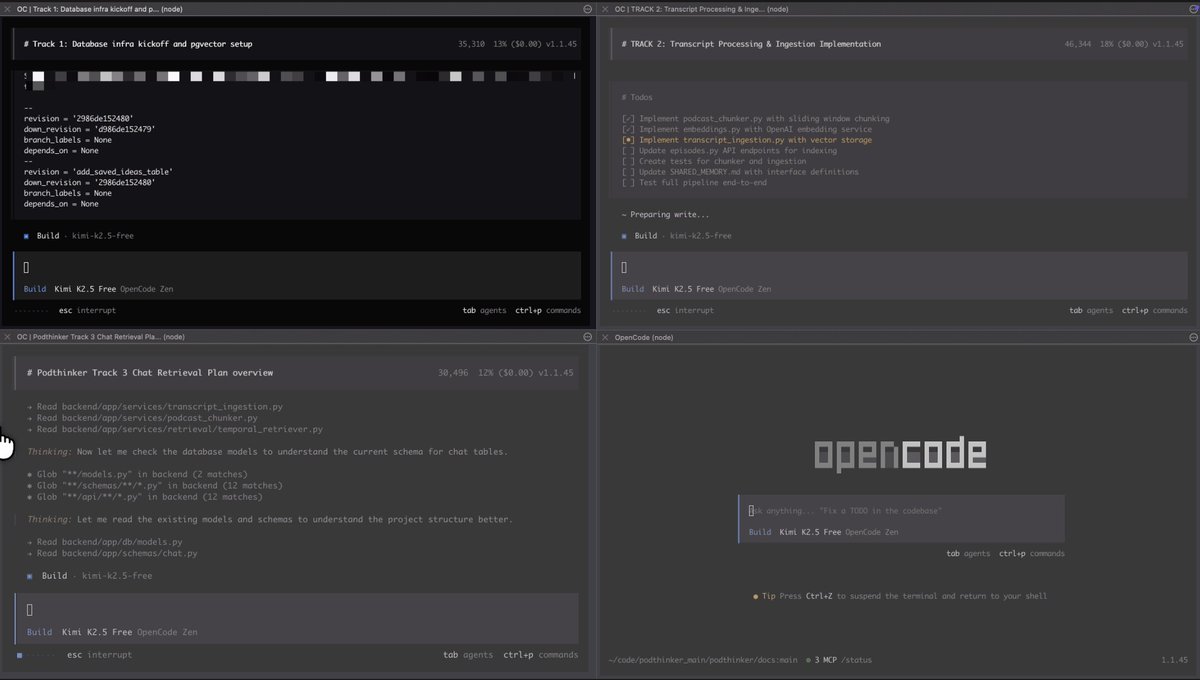Image resolution: width=1200 pixels, height=680 pixels.
Task: Click 'Kimi K2.5 Free' model label in Track 1 pane
Action: [x=86, y=289]
